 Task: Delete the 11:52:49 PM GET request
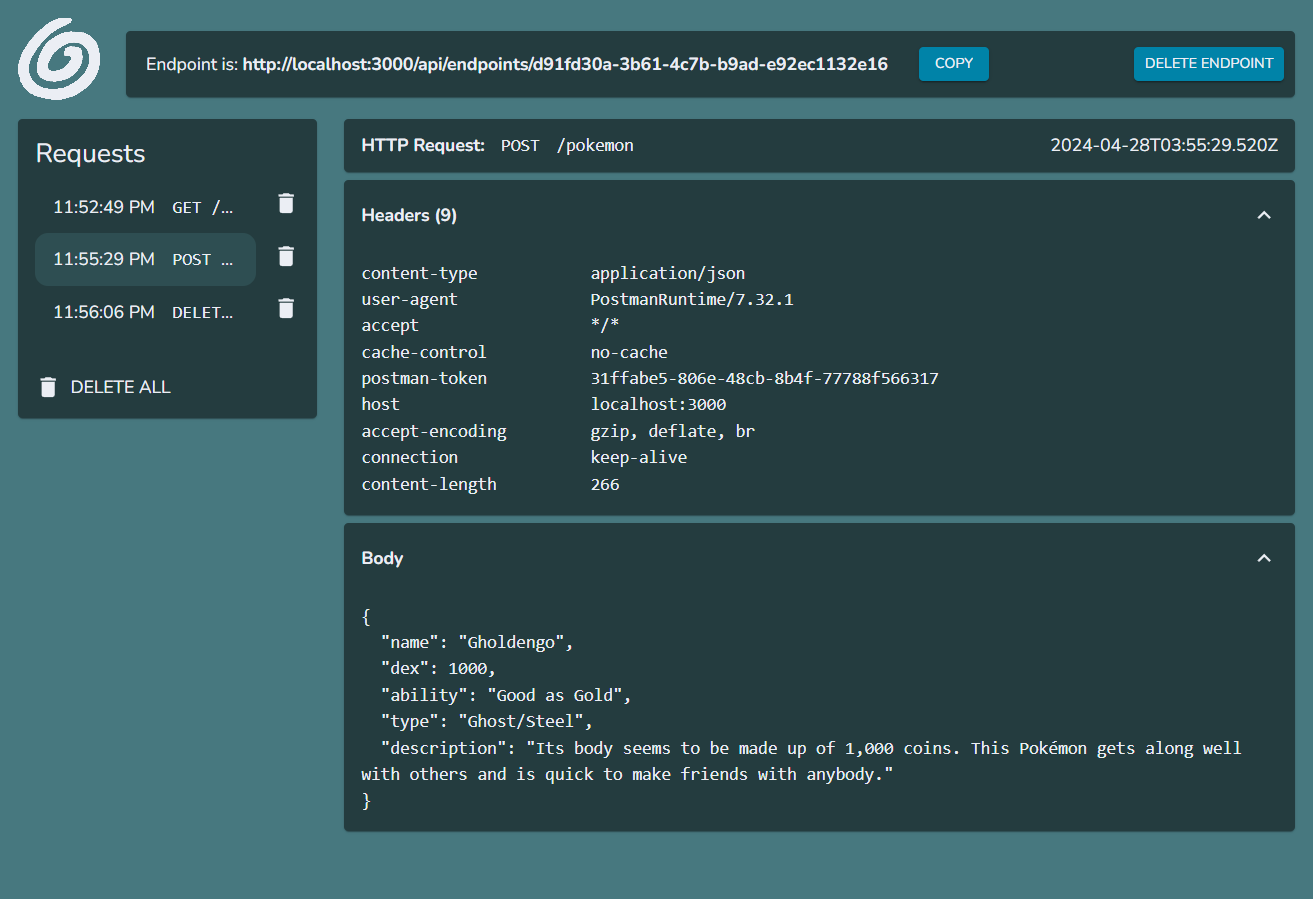[286, 204]
